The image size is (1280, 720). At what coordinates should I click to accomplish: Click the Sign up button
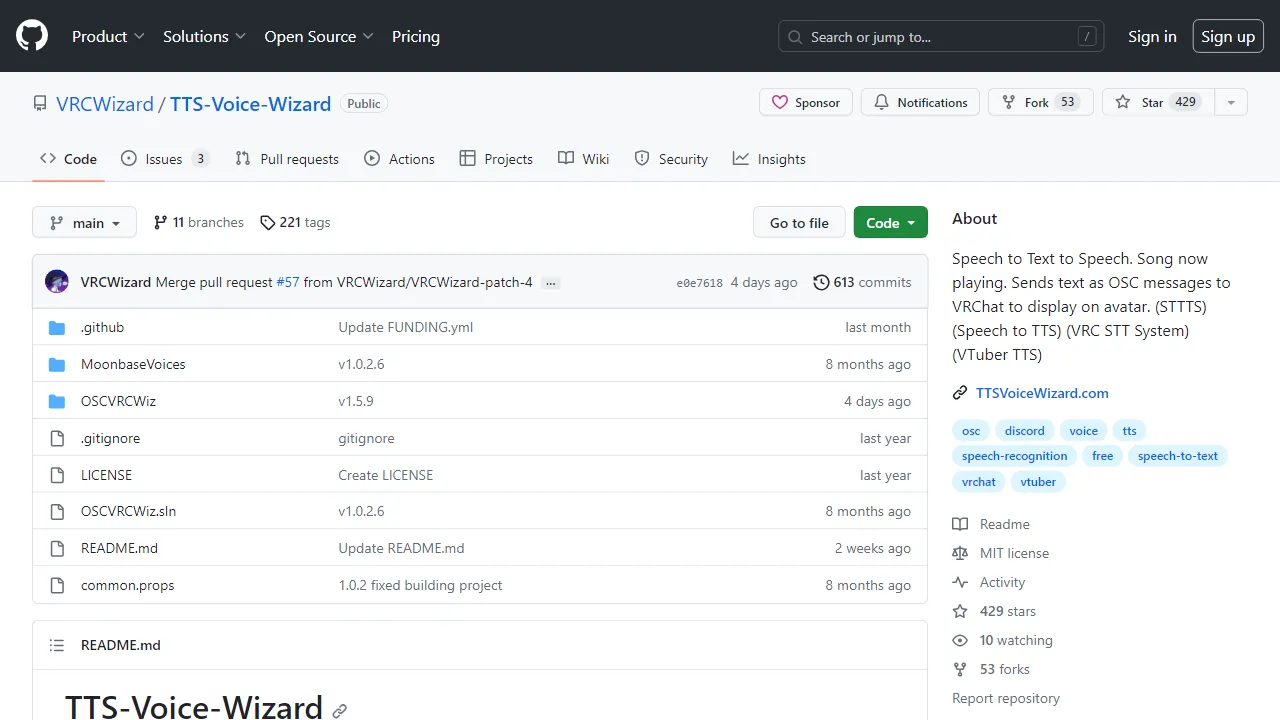pos(1228,36)
